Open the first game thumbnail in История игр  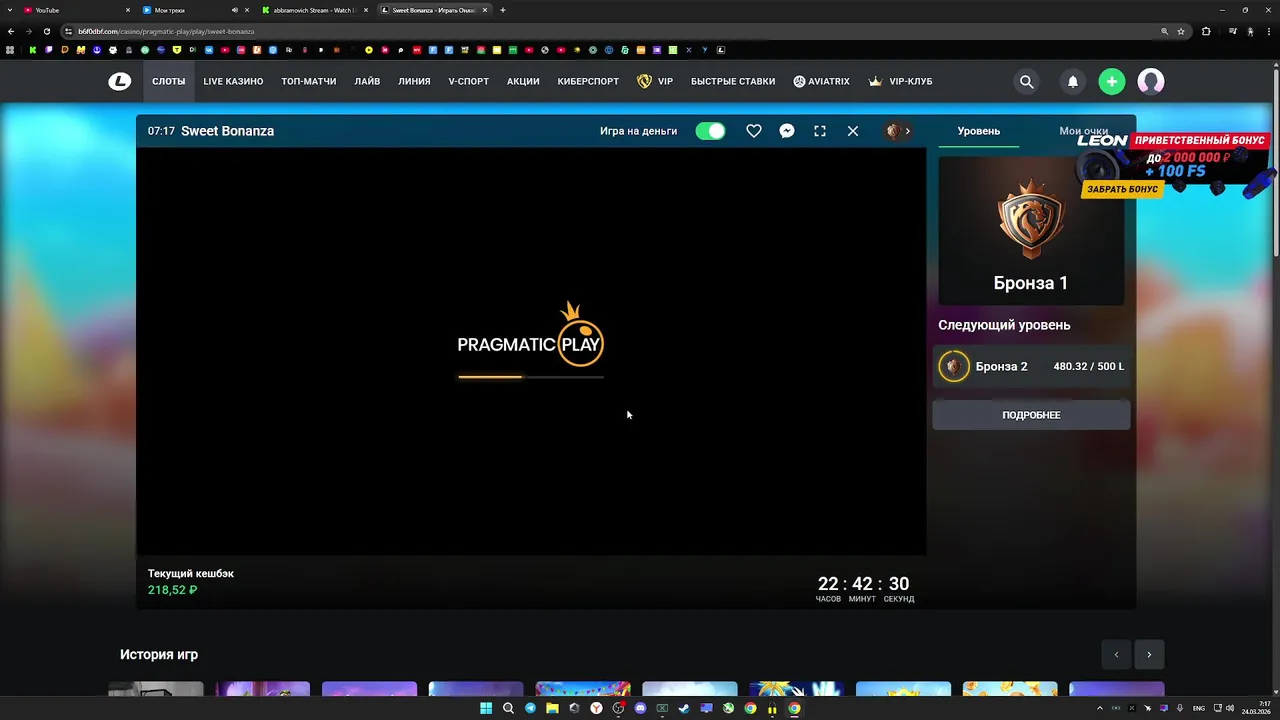(155, 689)
